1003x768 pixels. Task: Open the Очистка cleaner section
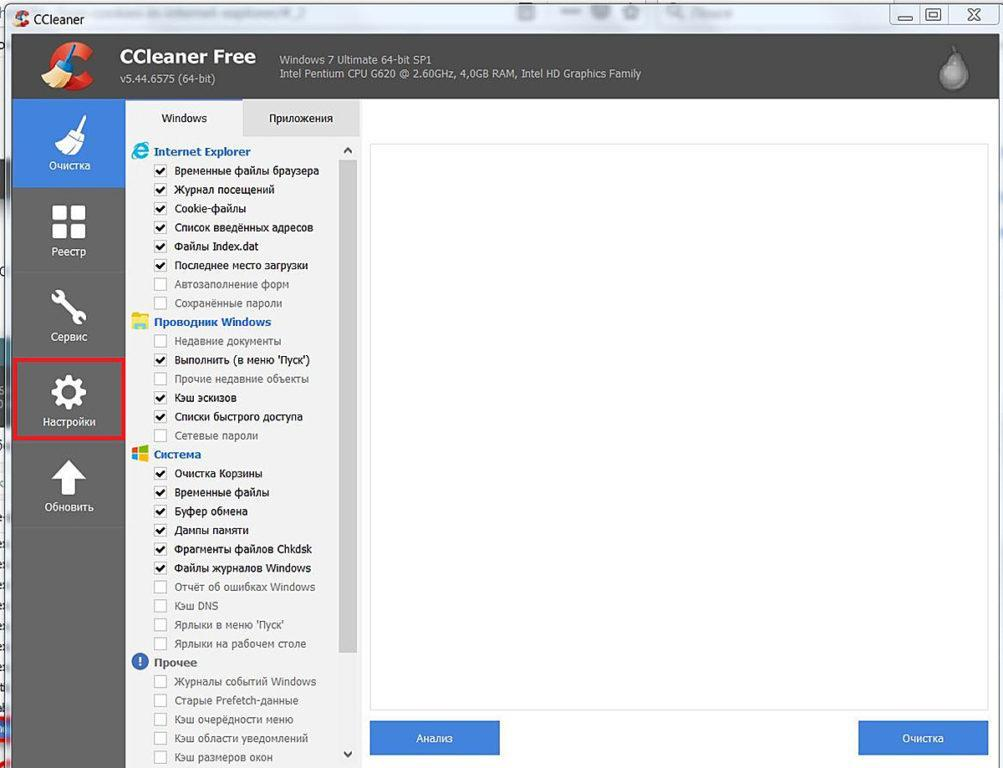tap(68, 143)
